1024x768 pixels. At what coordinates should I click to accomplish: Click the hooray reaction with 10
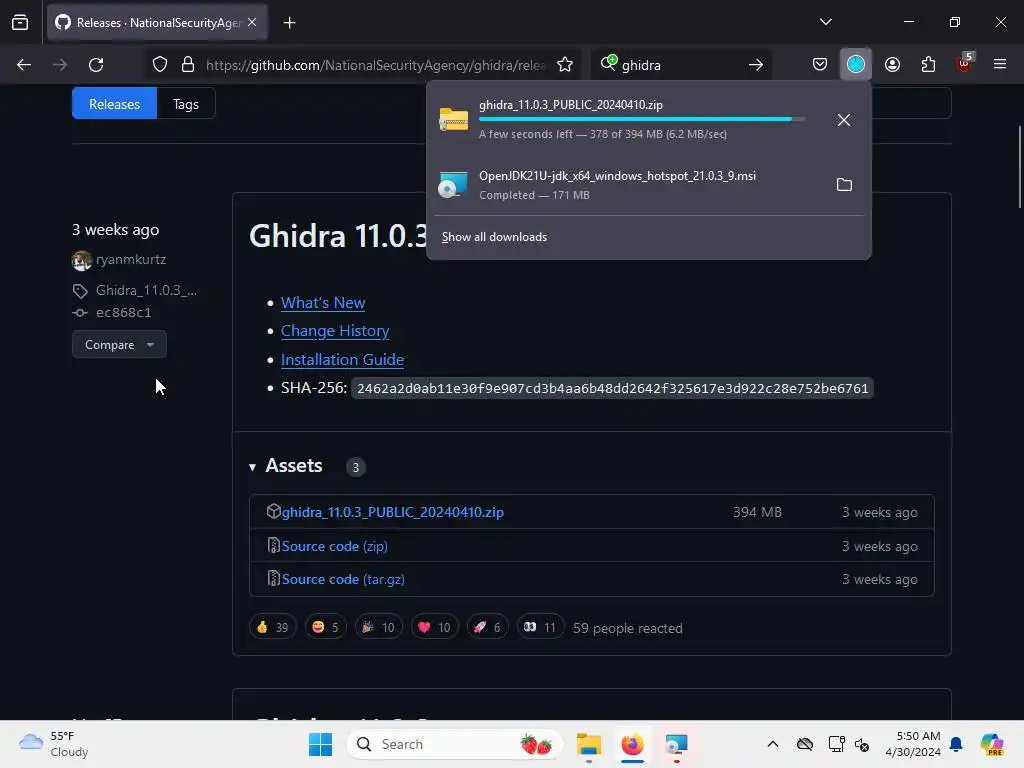[x=379, y=628]
